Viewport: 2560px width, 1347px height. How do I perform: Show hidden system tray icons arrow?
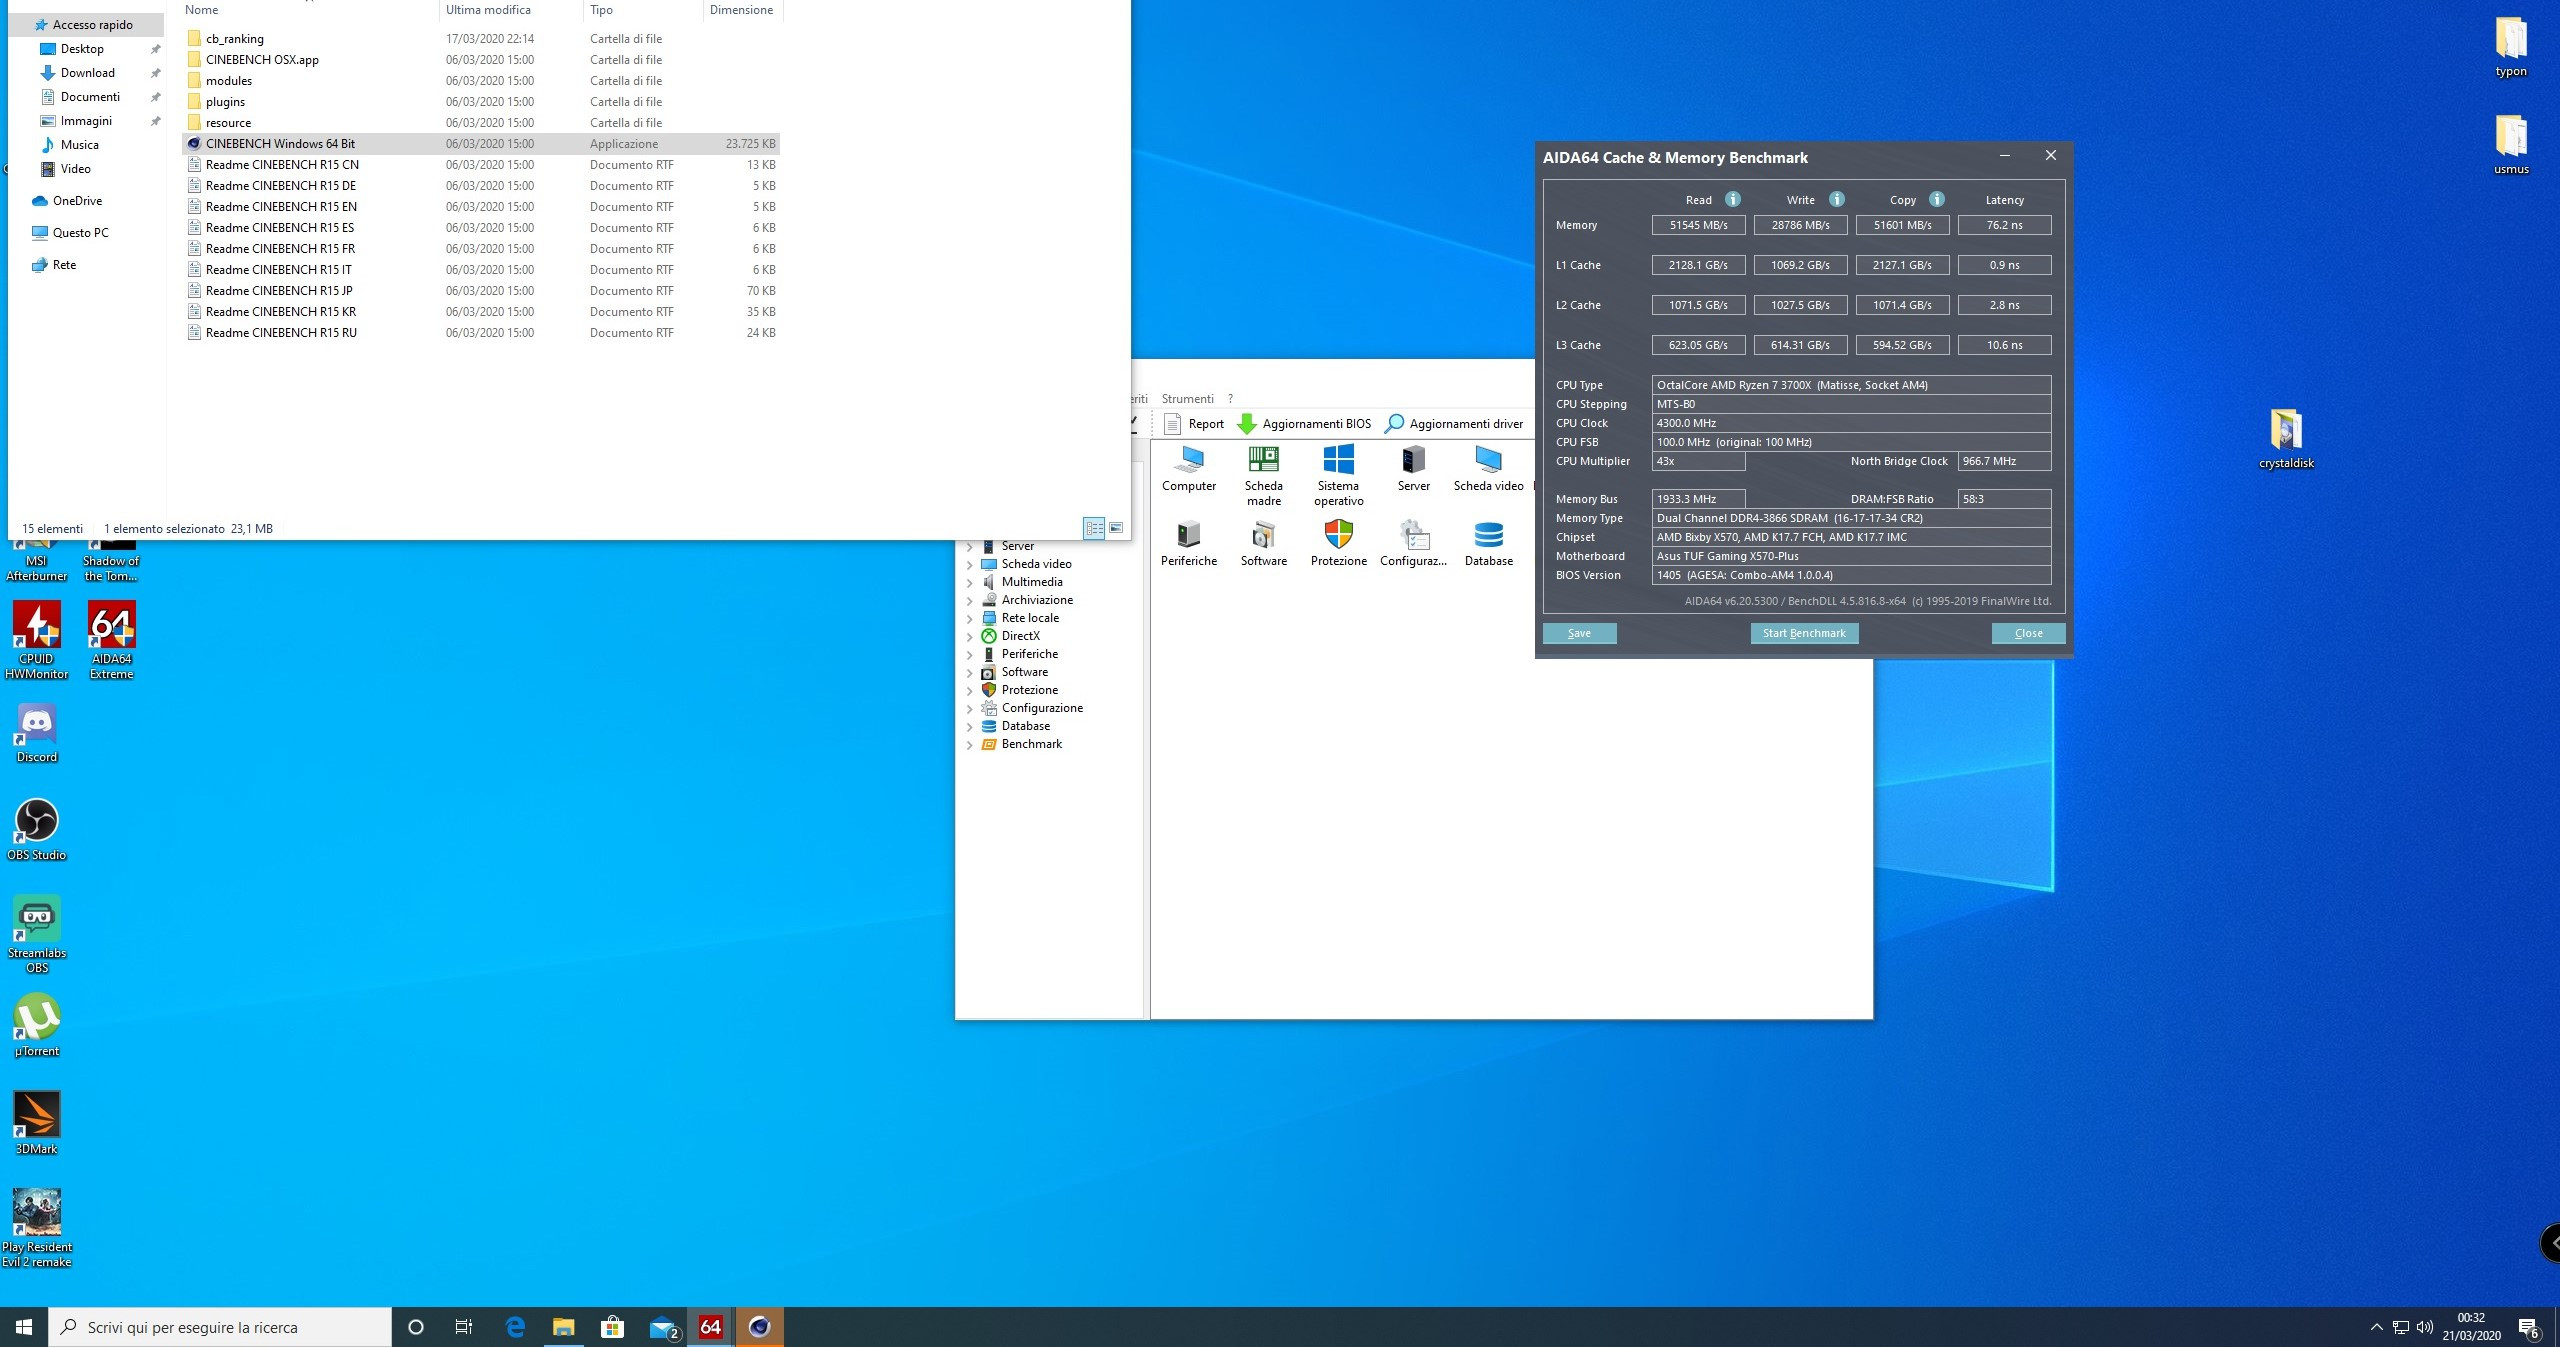point(2376,1327)
